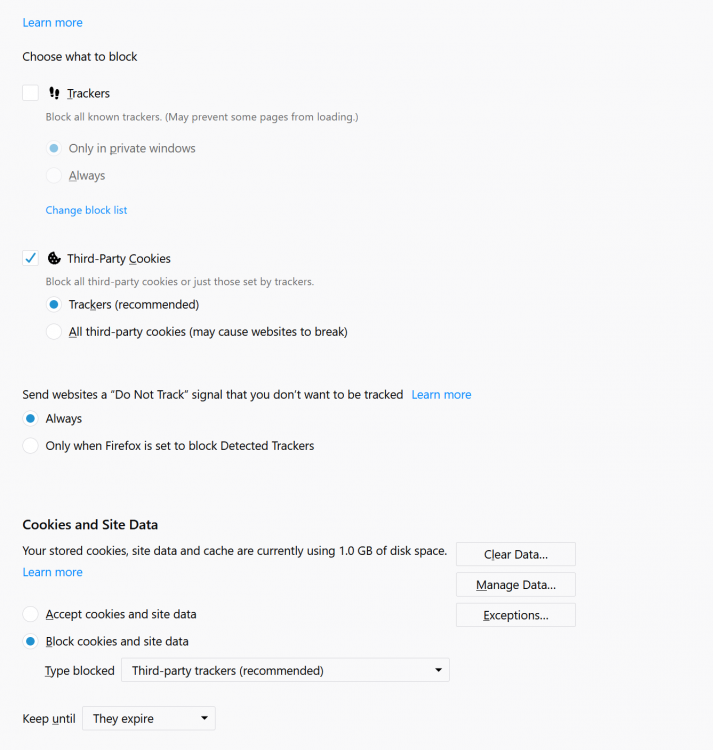Screen dimensions: 713x750
Task: Open the Manage Data dialog
Action: [x=515, y=584]
